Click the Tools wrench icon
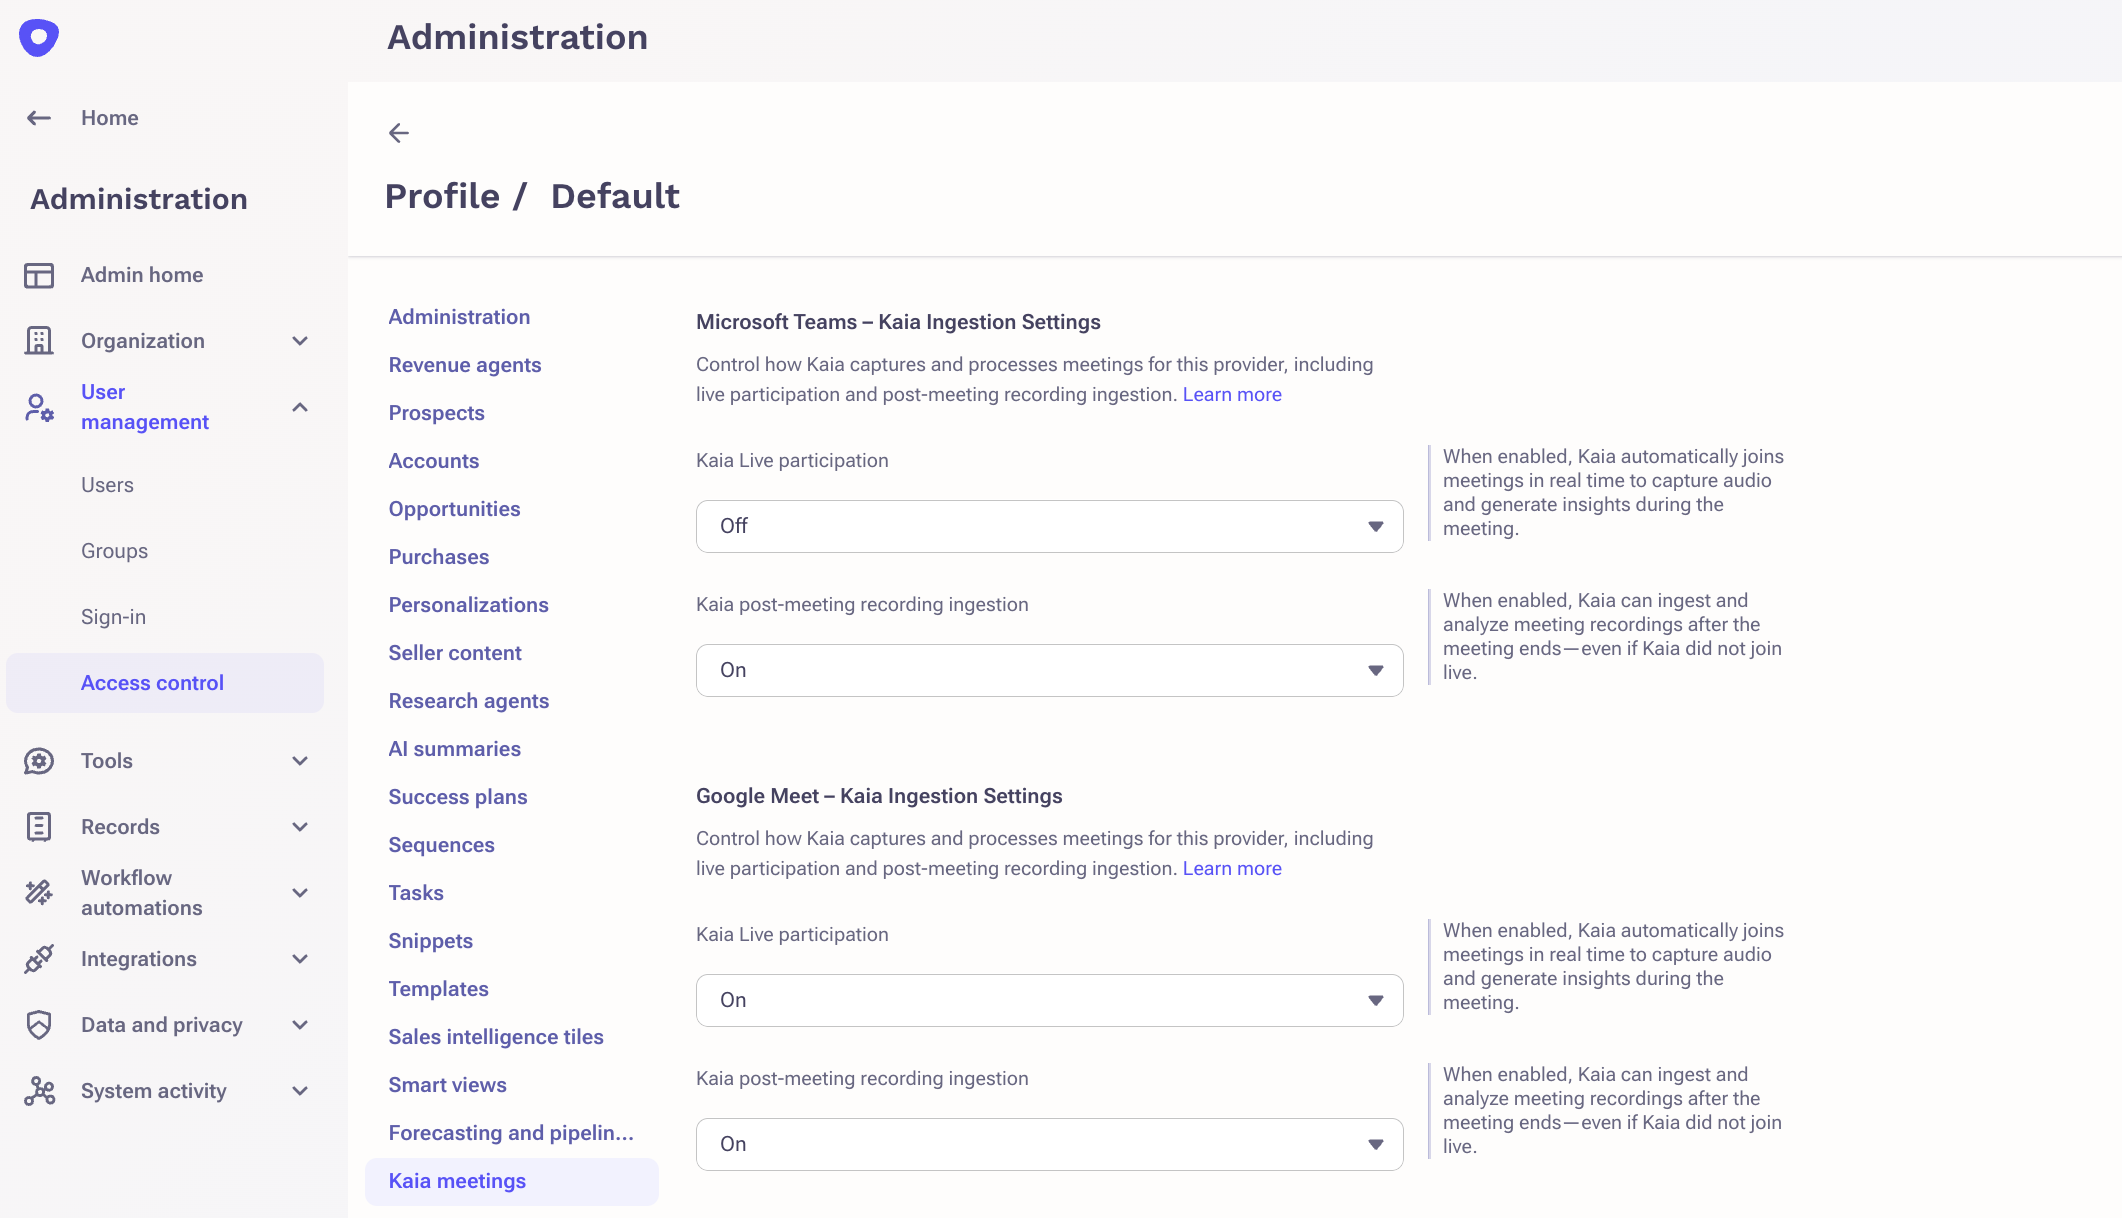Viewport: 2122px width, 1218px height. pyautogui.click(x=39, y=761)
